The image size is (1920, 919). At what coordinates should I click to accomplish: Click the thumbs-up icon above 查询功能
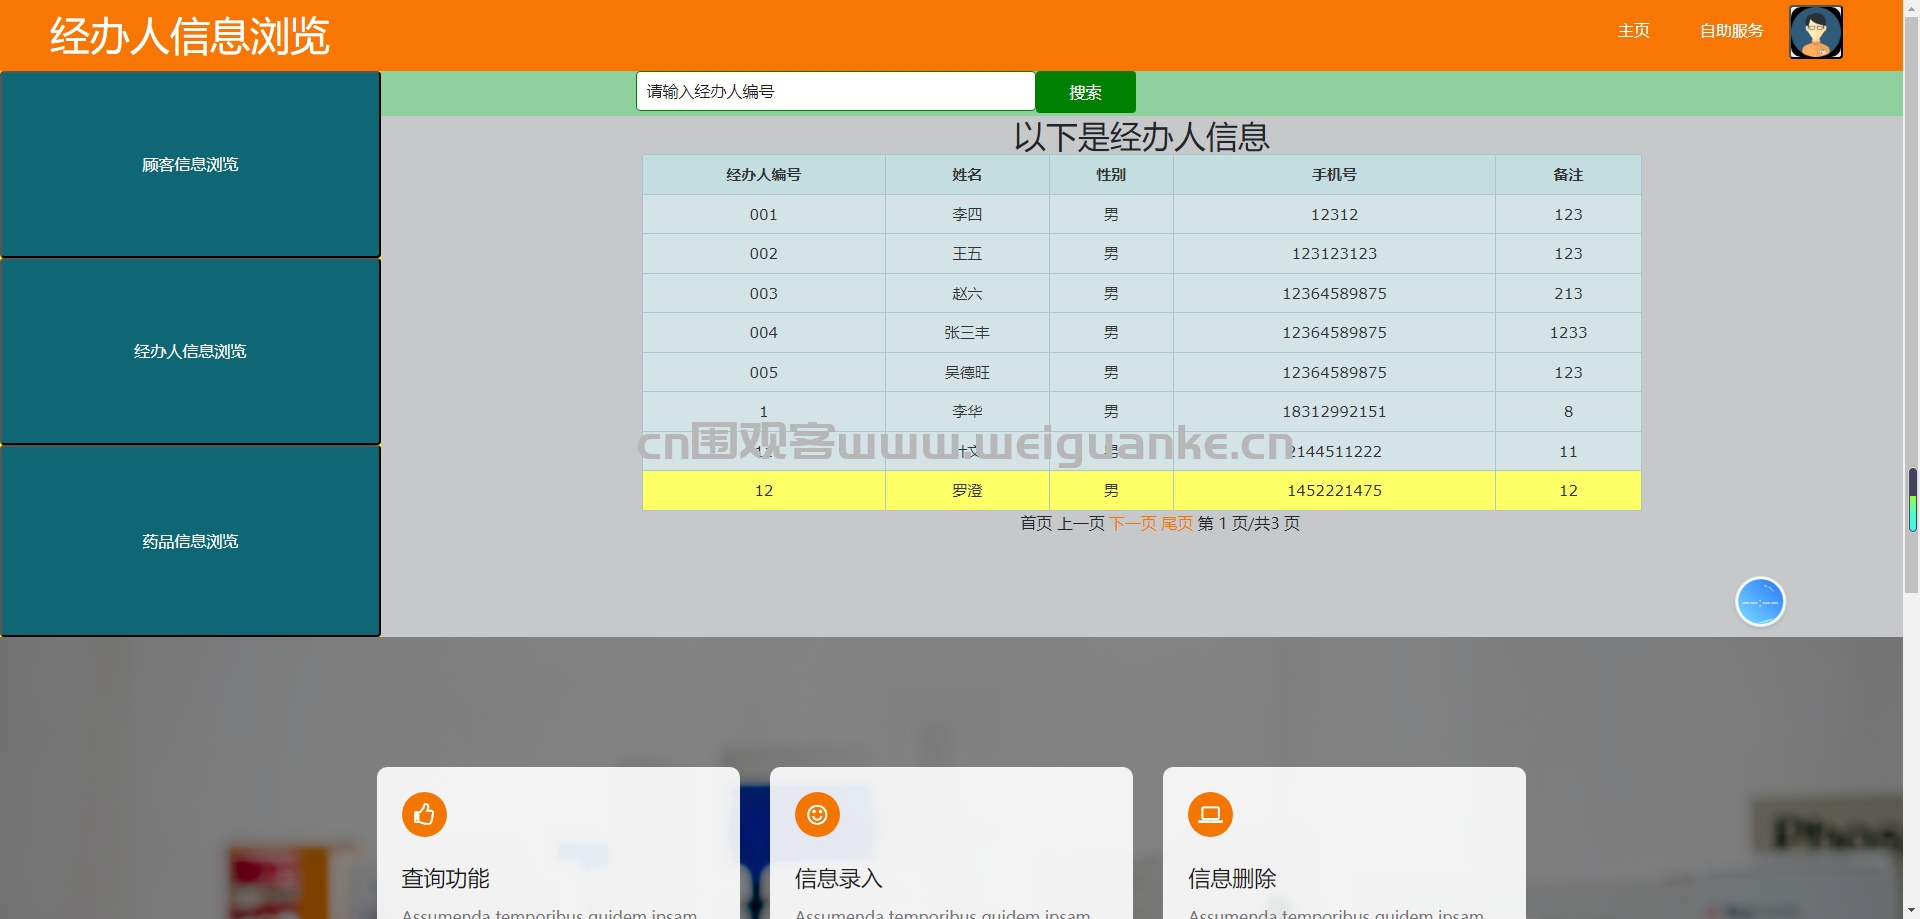424,814
